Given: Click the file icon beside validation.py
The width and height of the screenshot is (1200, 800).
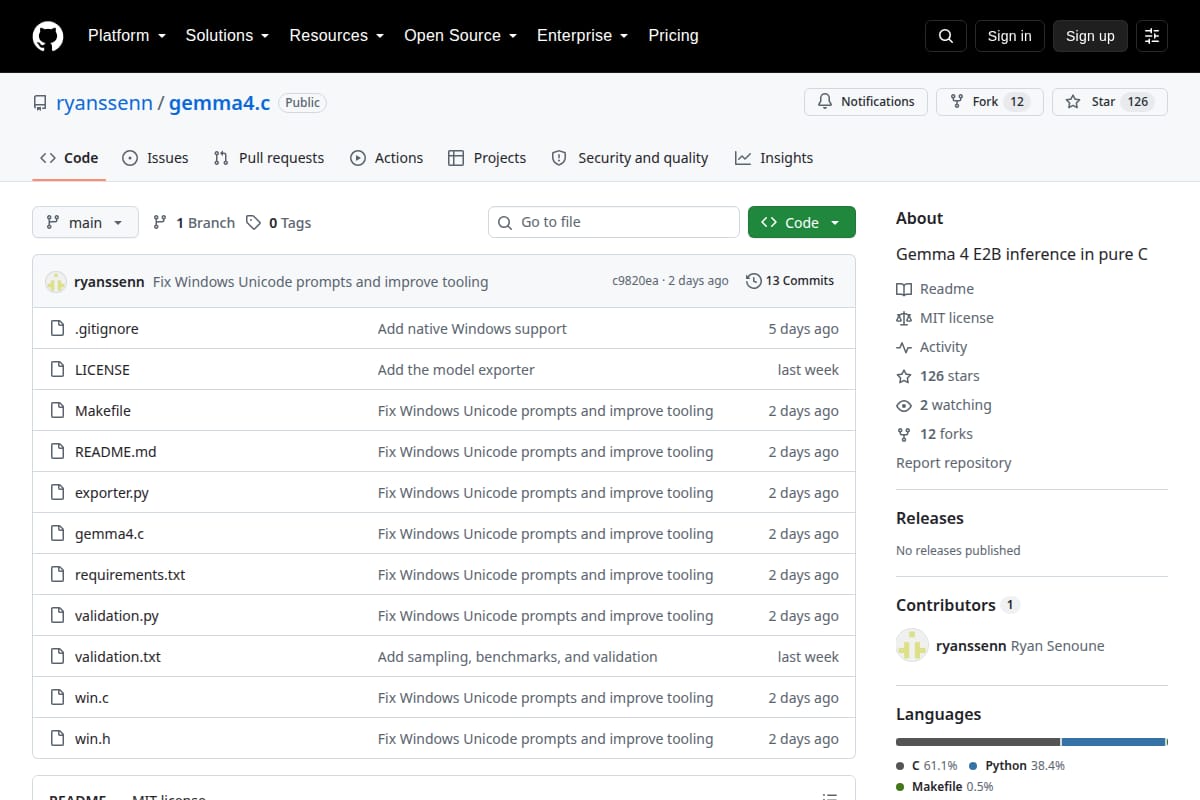Looking at the screenshot, I should pos(57,616).
